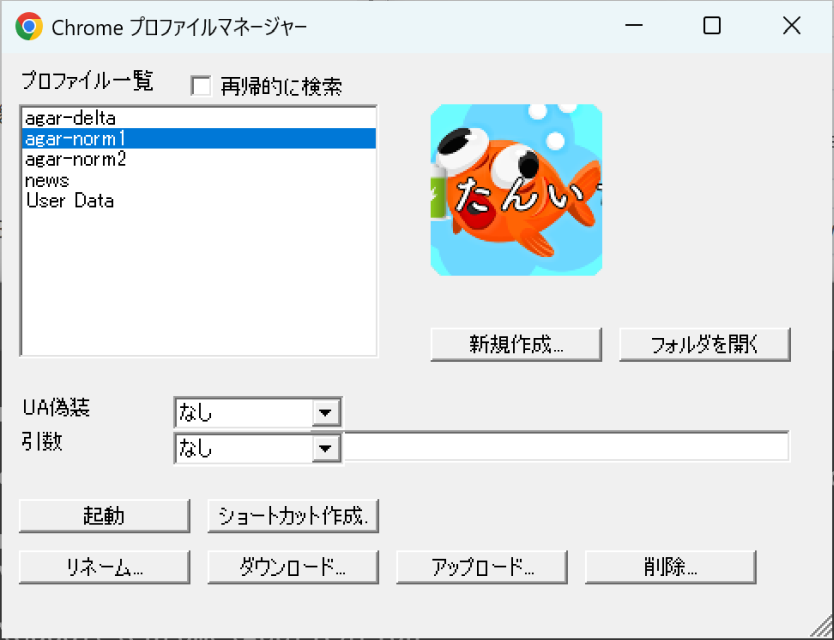Click the 新規作成 button
Screen dimensions: 834x640
(x=516, y=344)
